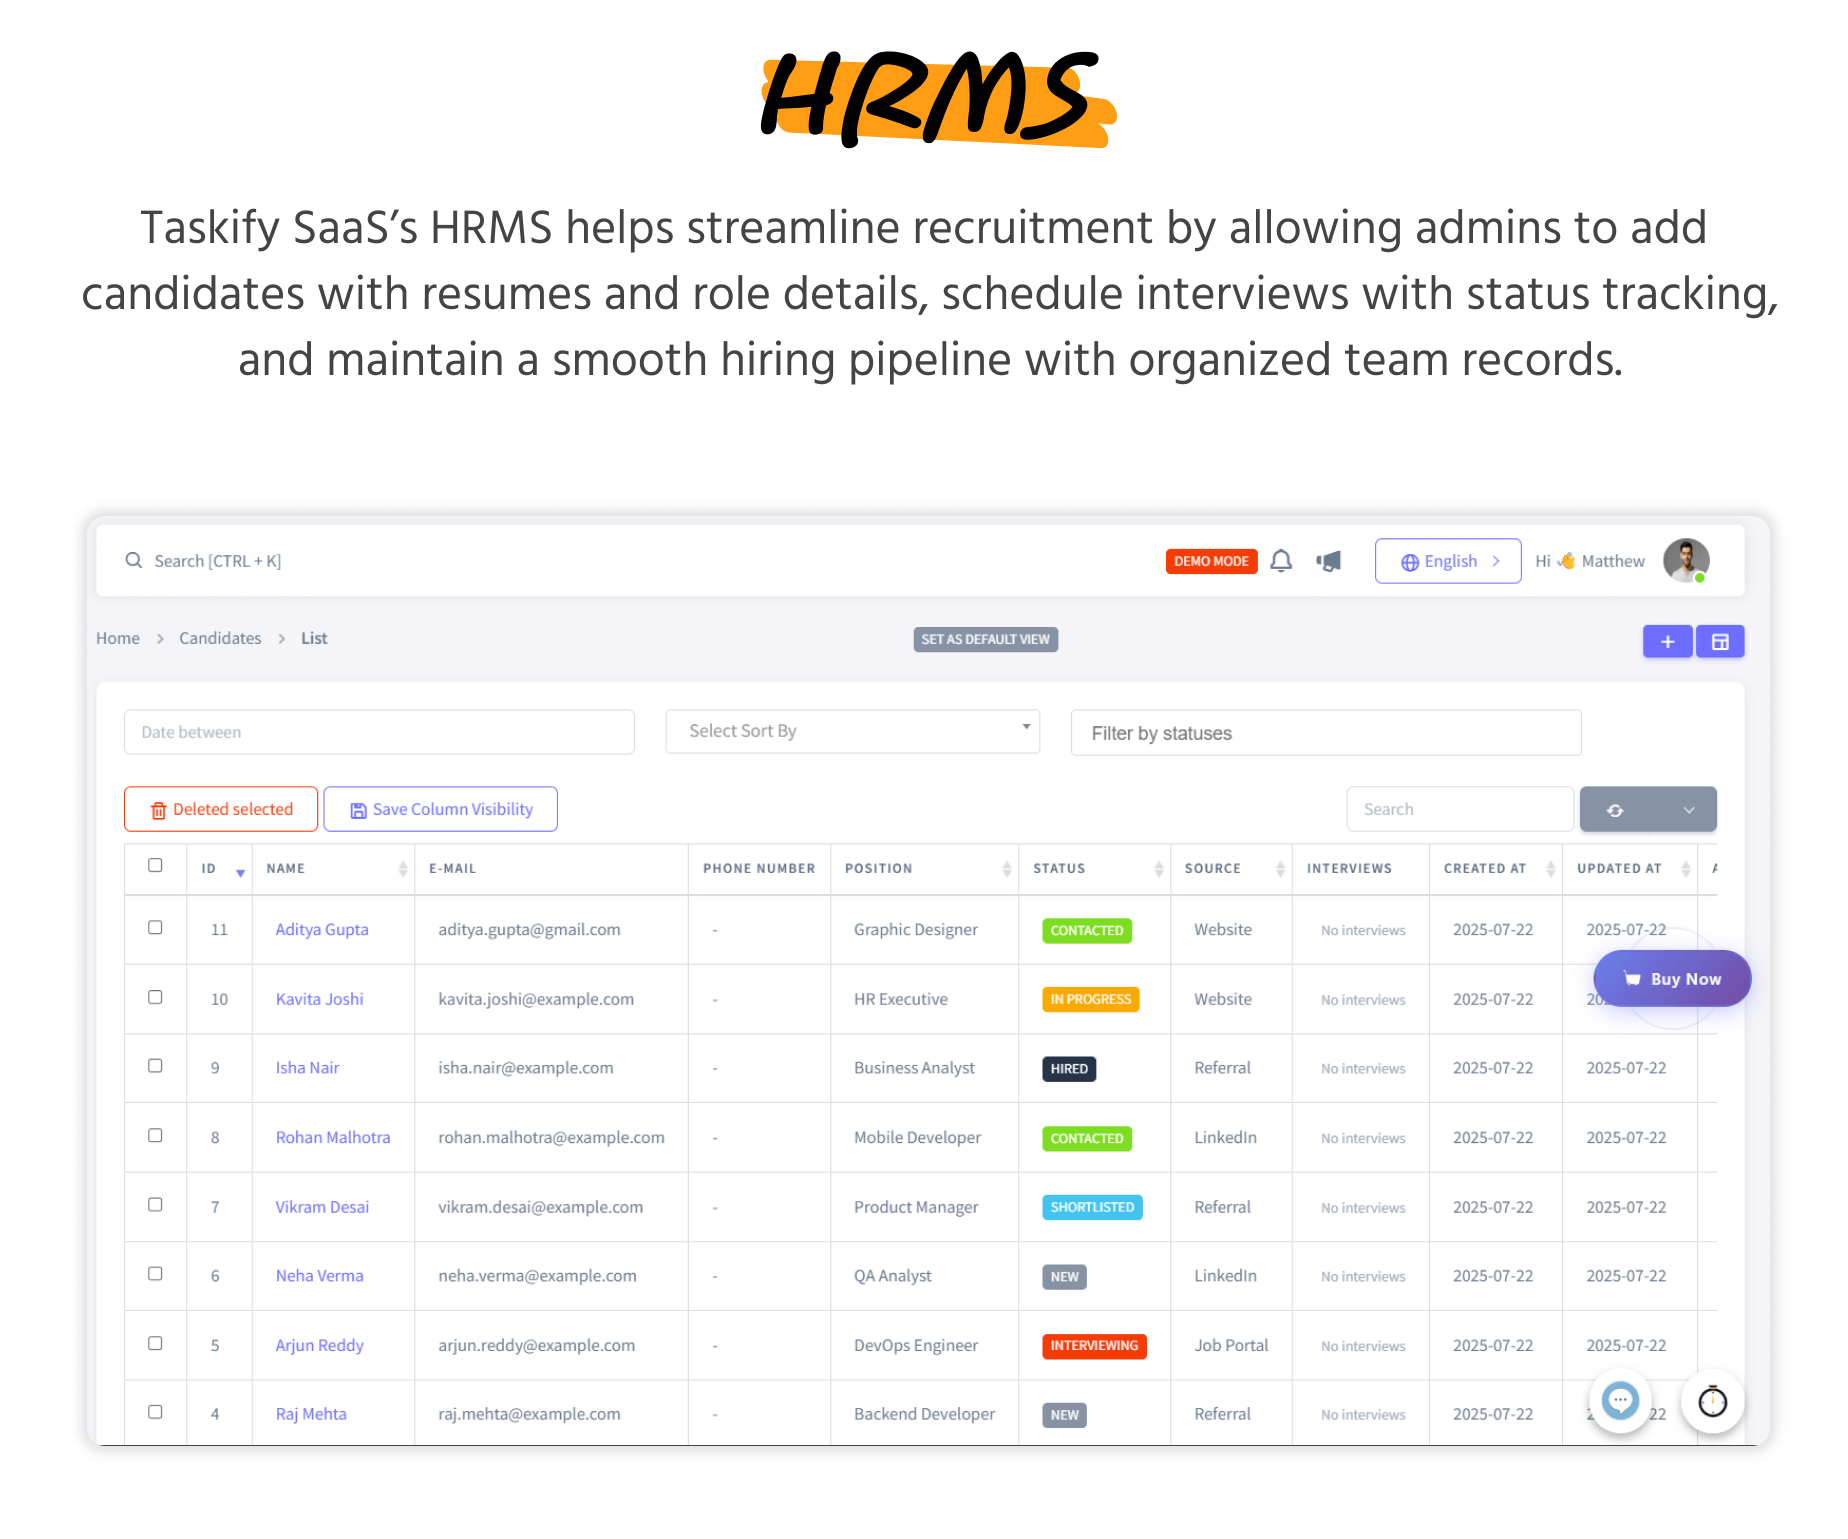Open Matthew's profile avatar
Viewport: 1848px width, 1539px height.
click(1685, 560)
